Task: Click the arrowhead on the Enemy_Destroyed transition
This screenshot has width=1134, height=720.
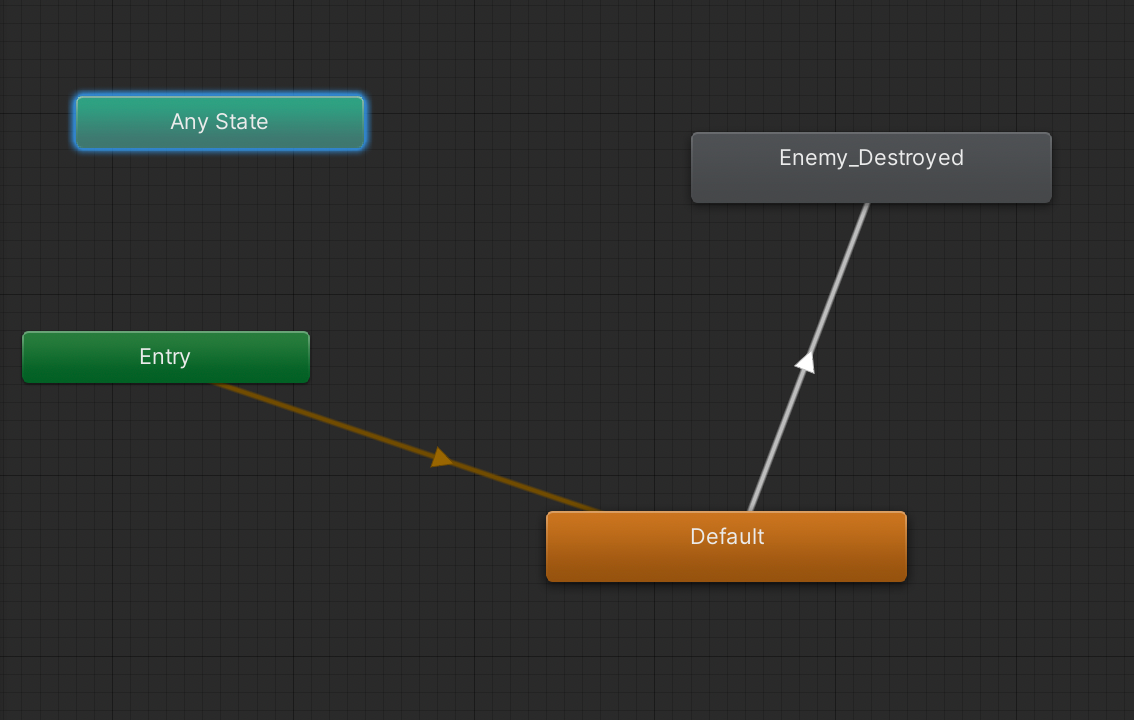Action: tap(805, 363)
